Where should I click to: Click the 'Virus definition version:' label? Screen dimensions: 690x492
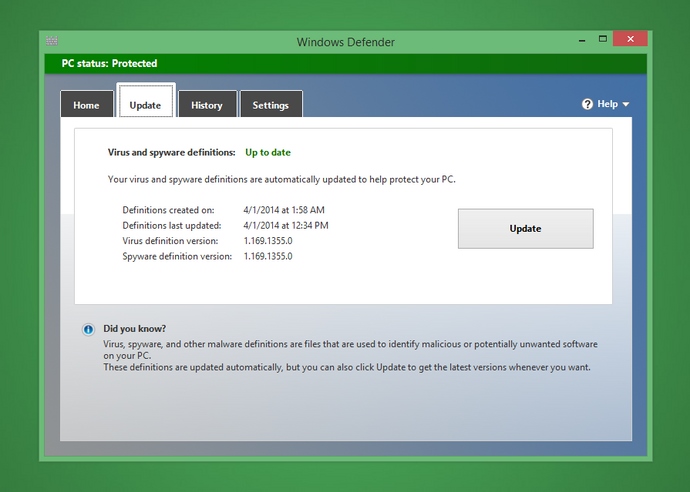170,241
